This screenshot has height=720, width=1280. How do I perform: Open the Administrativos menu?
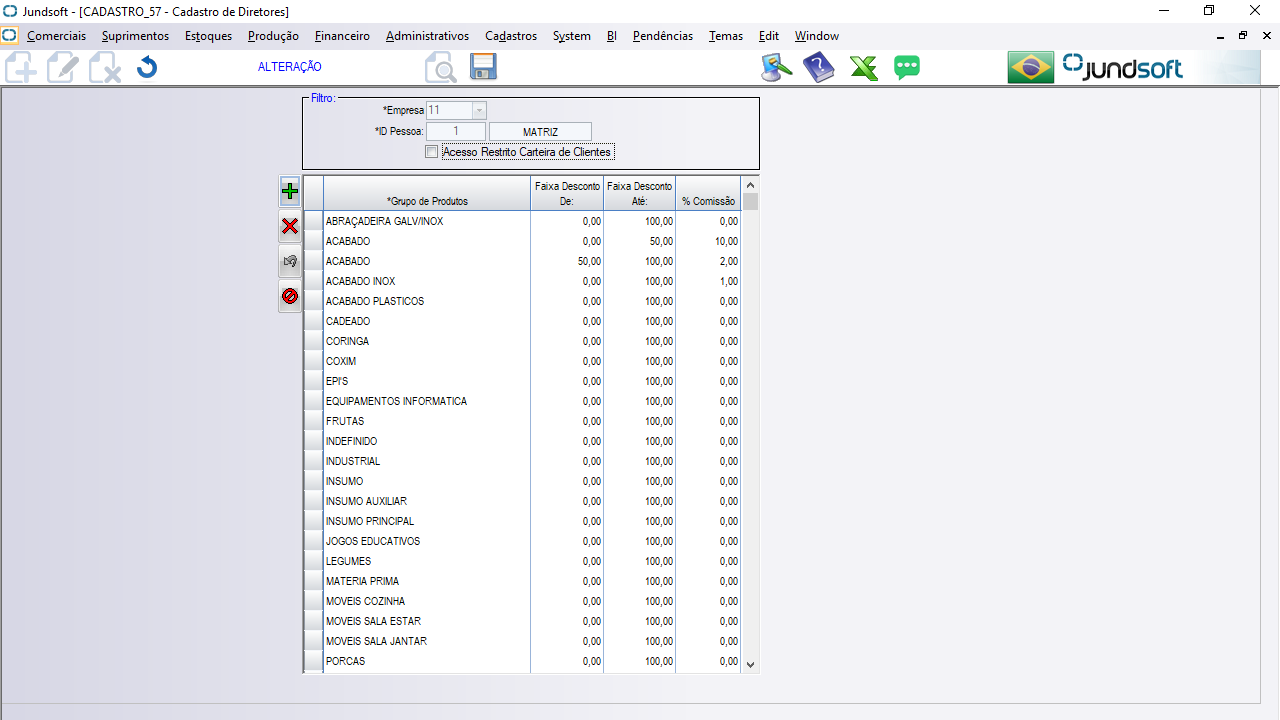[x=427, y=35]
